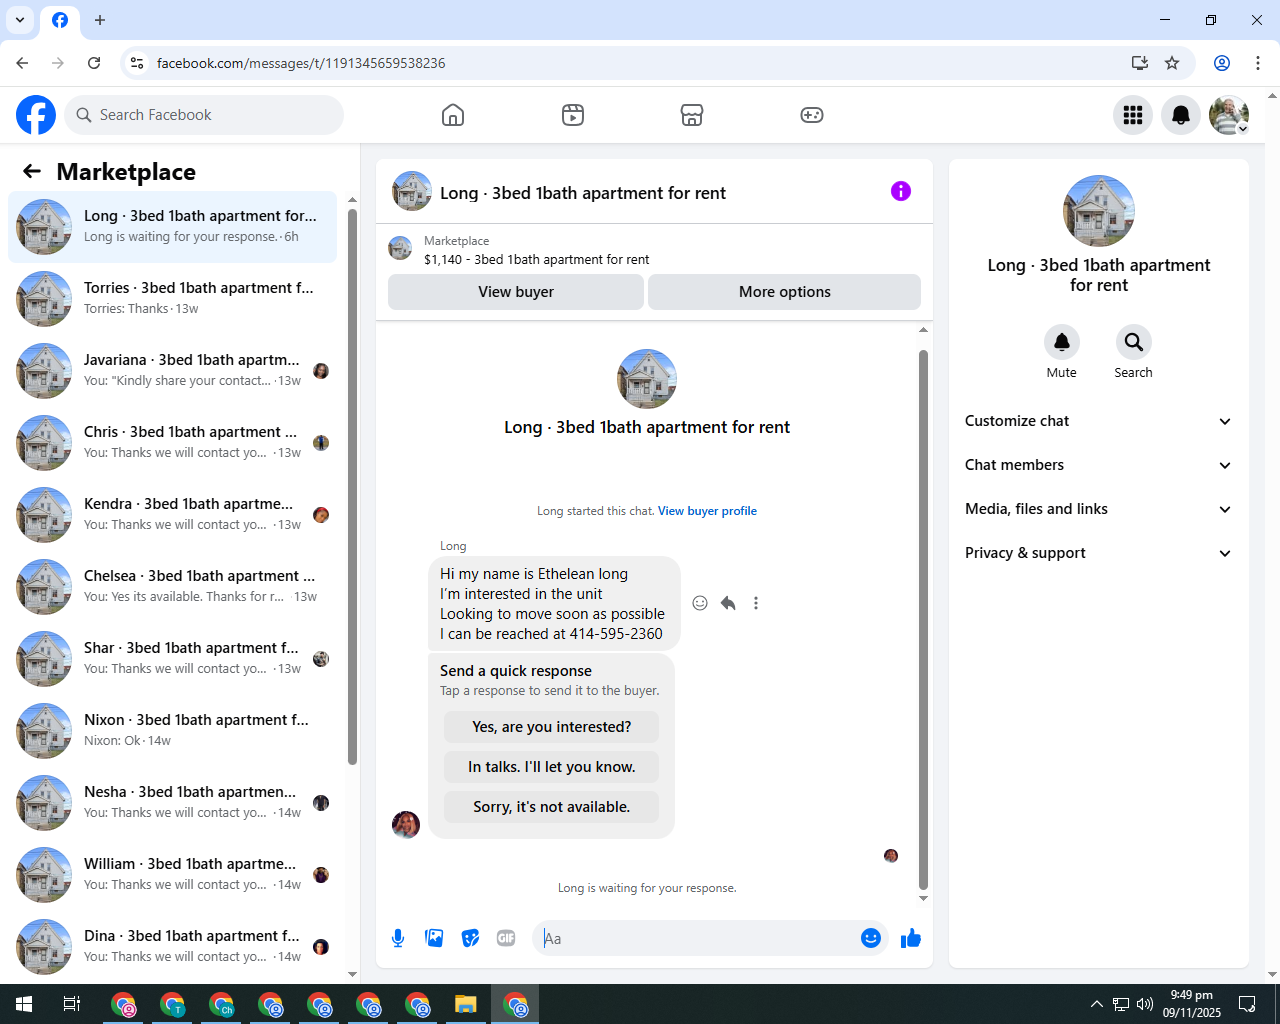The width and height of the screenshot is (1280, 1024).
Task: Open new browser tab plus button
Action: point(100,20)
